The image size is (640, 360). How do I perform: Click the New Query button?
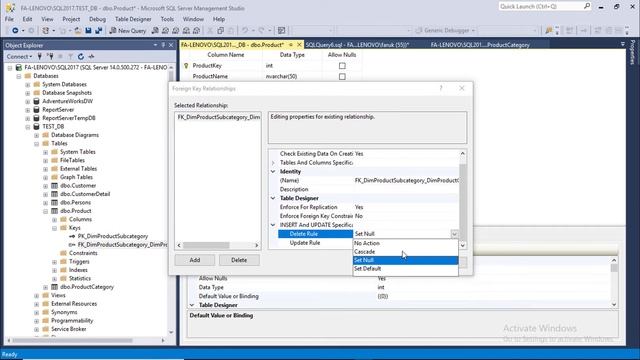128,31
